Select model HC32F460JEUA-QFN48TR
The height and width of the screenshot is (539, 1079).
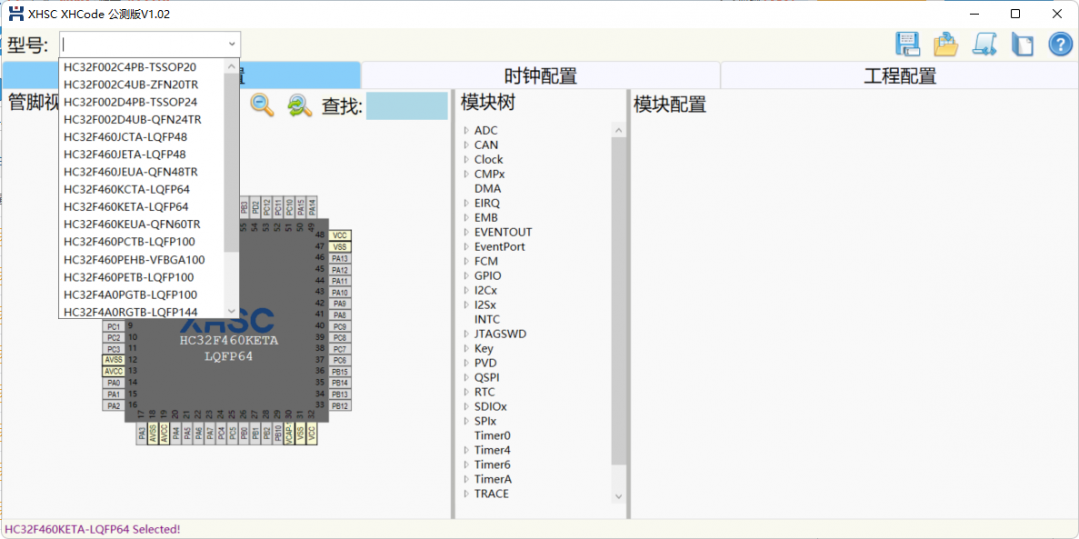(131, 171)
